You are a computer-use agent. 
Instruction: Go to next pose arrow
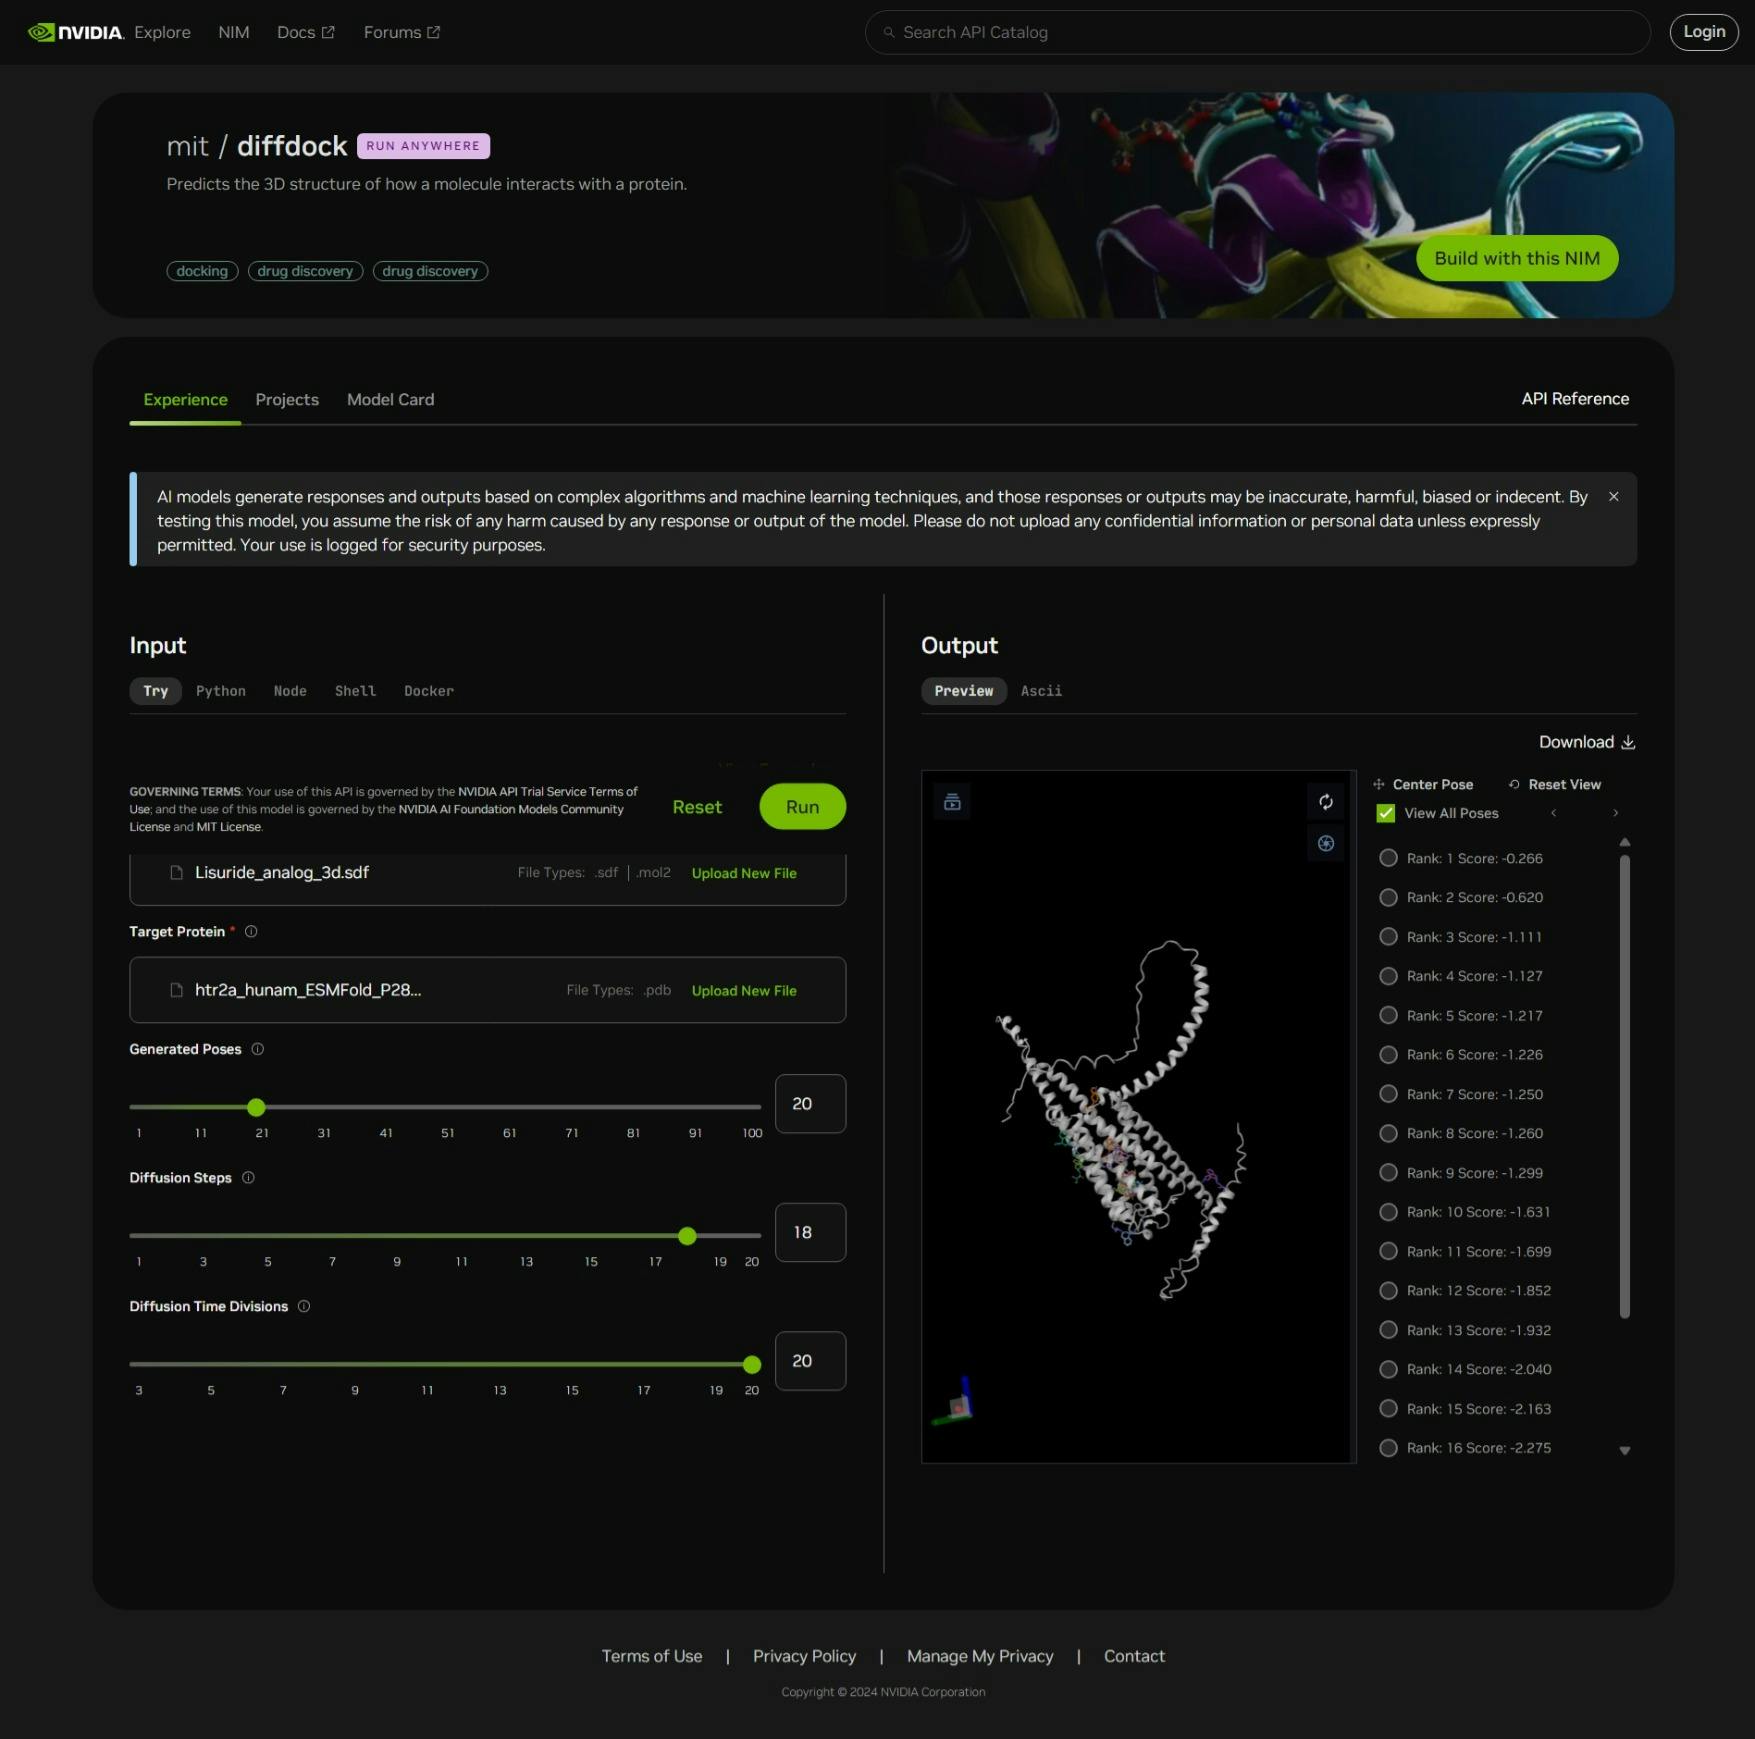click(x=1615, y=813)
